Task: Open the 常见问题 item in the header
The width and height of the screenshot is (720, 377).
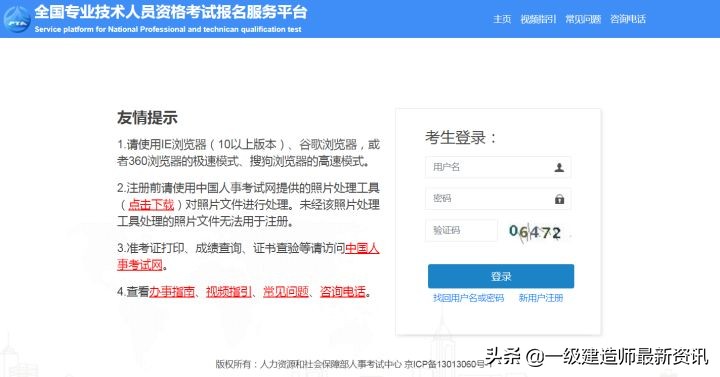Action: [583, 19]
